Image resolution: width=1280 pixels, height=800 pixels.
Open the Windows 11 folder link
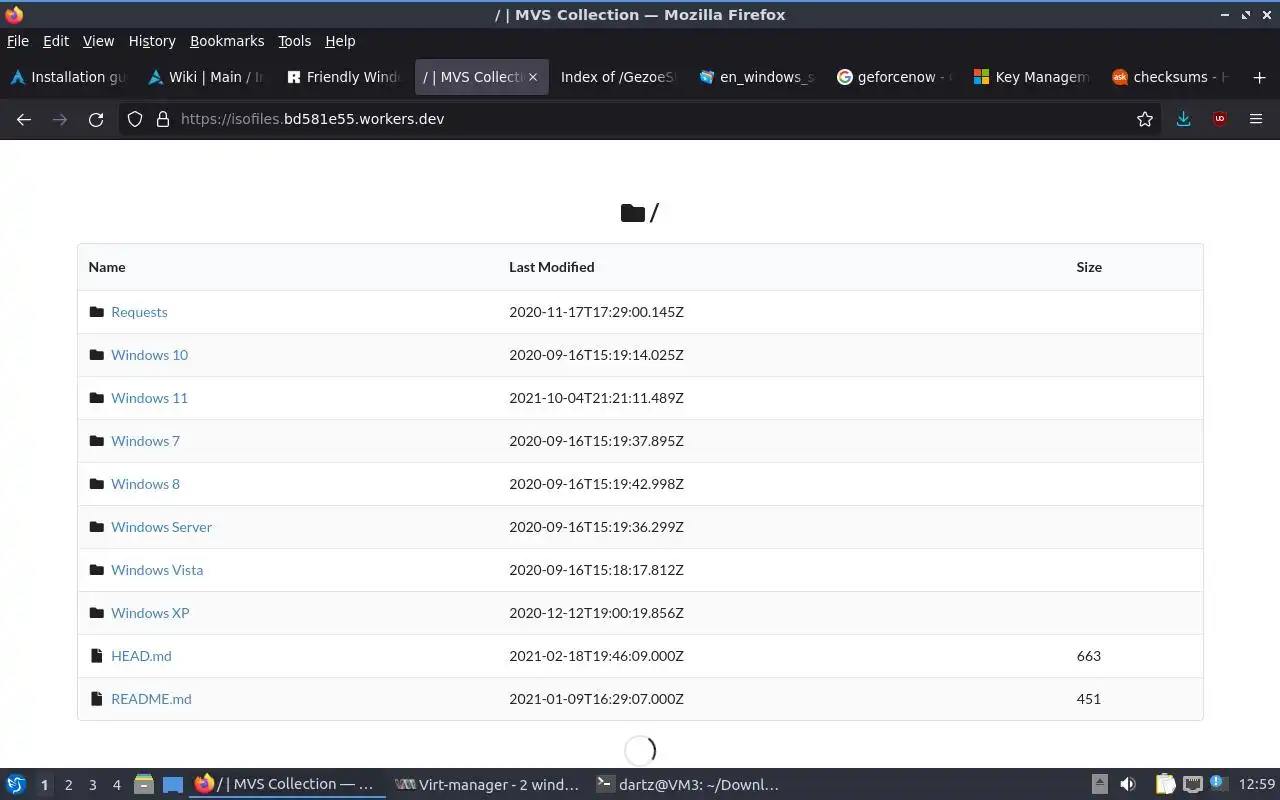point(149,398)
